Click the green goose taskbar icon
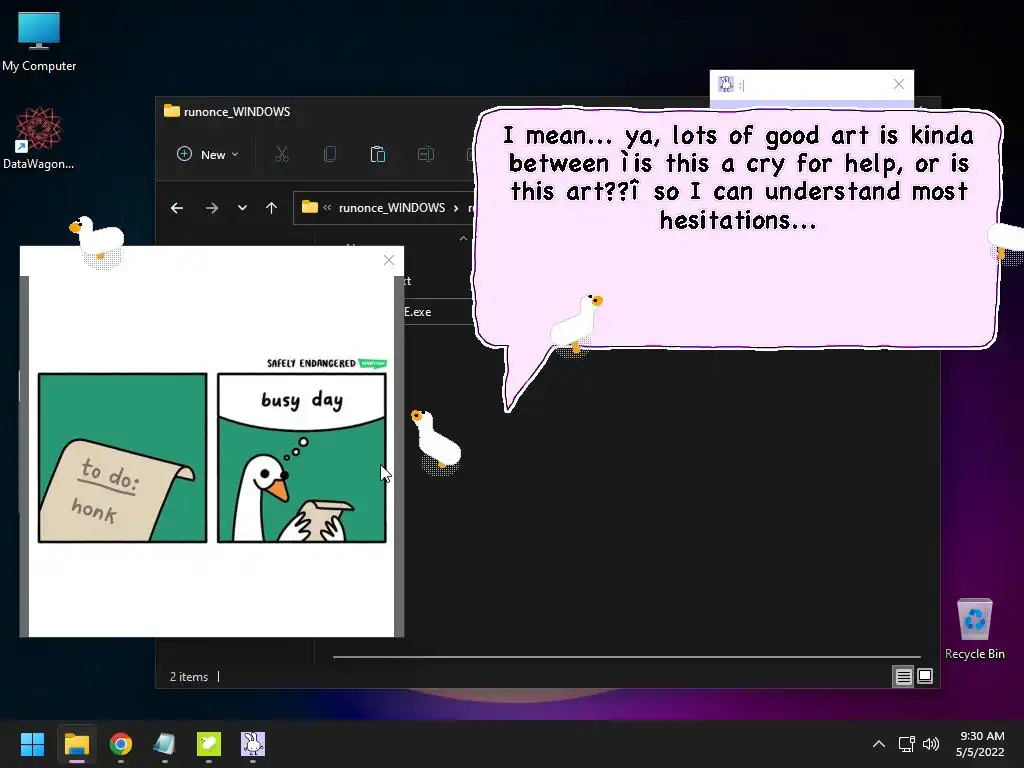 coord(209,744)
